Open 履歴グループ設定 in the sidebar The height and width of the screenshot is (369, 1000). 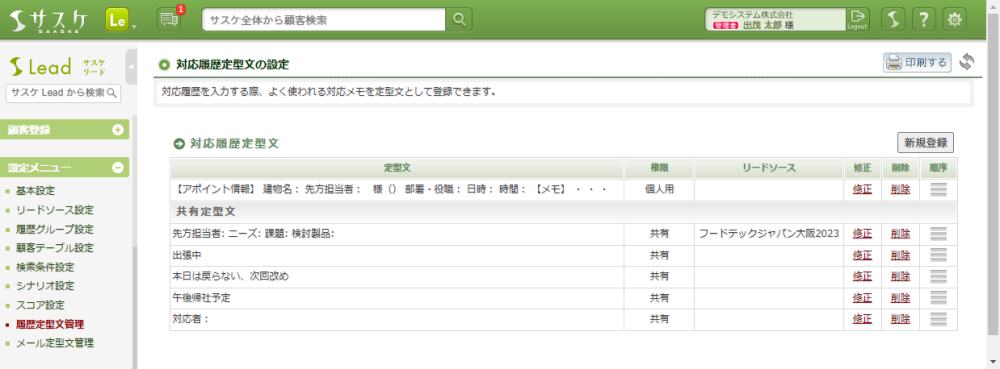click(x=55, y=229)
